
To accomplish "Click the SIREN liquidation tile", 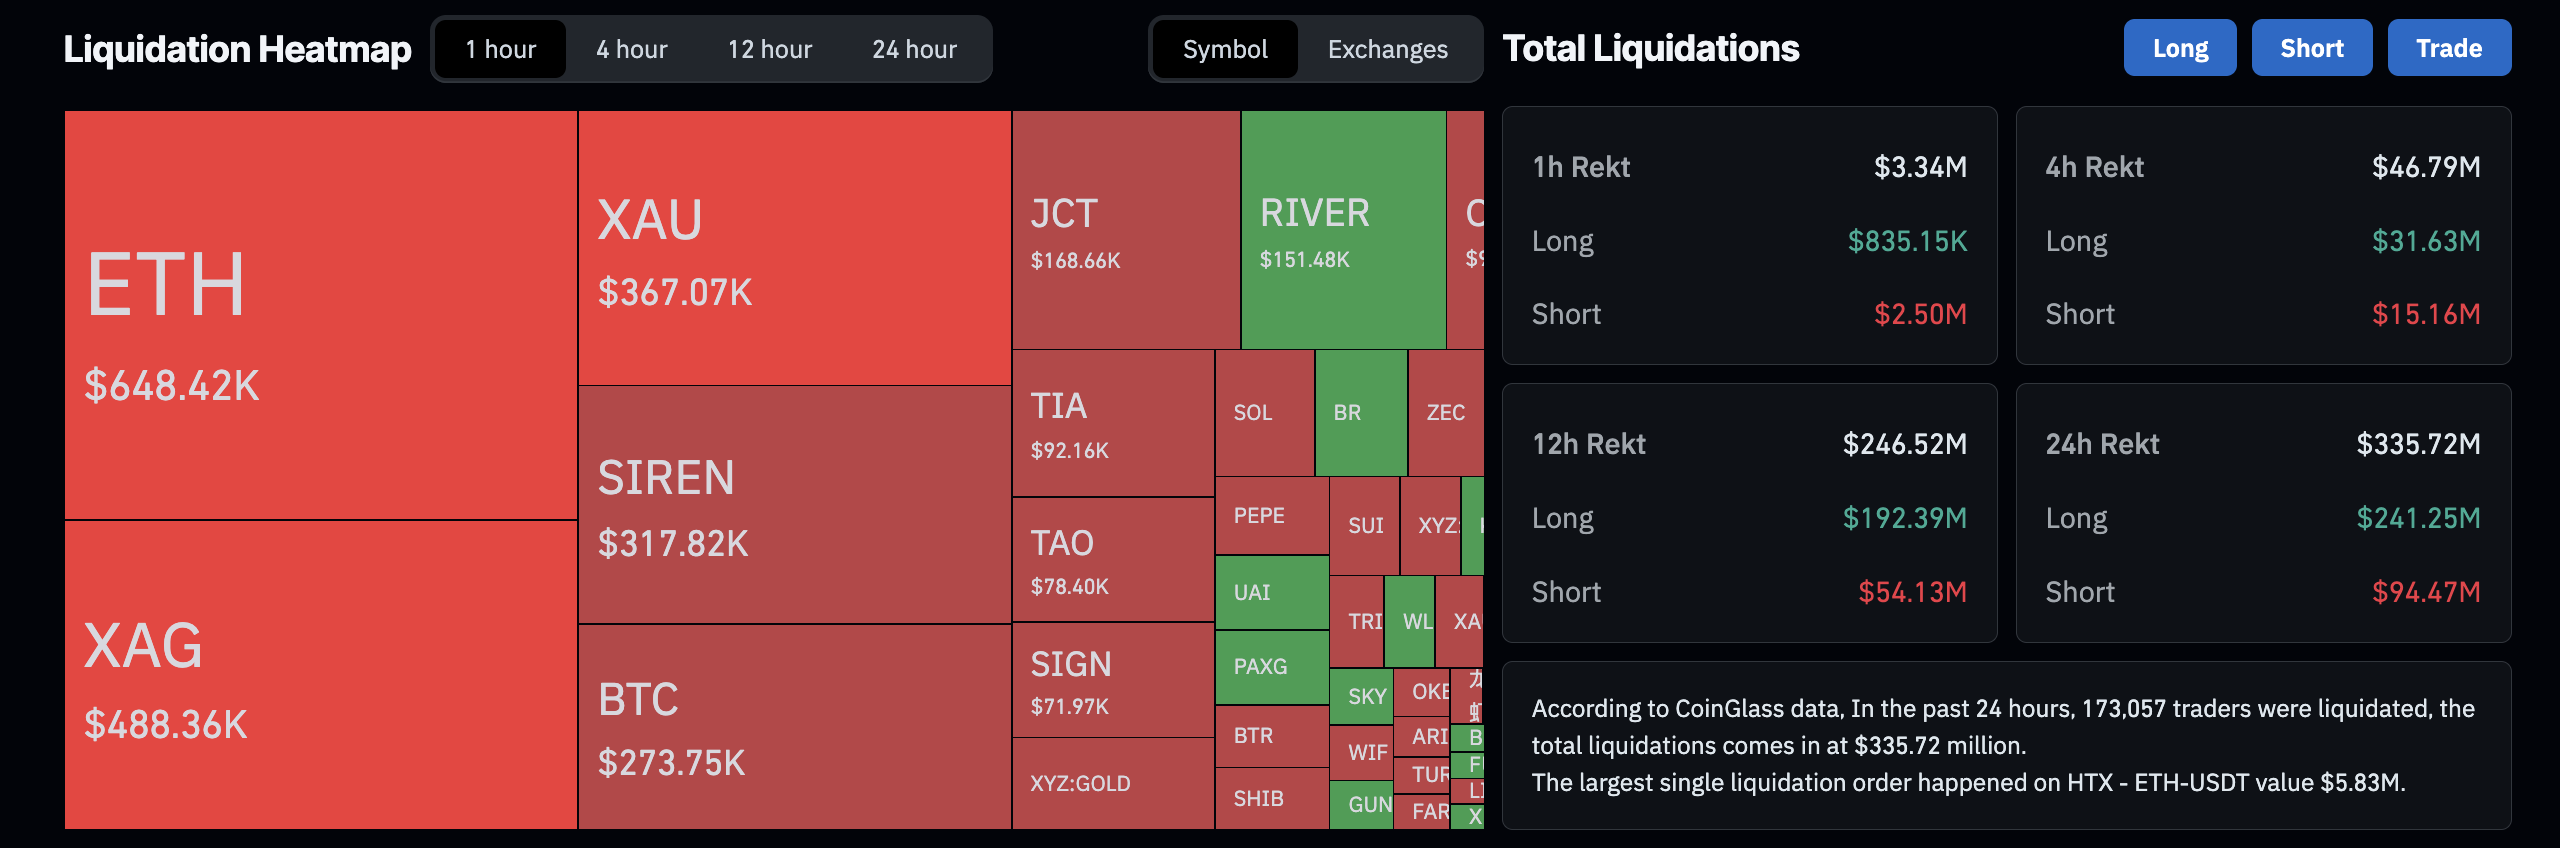I will (x=794, y=505).
